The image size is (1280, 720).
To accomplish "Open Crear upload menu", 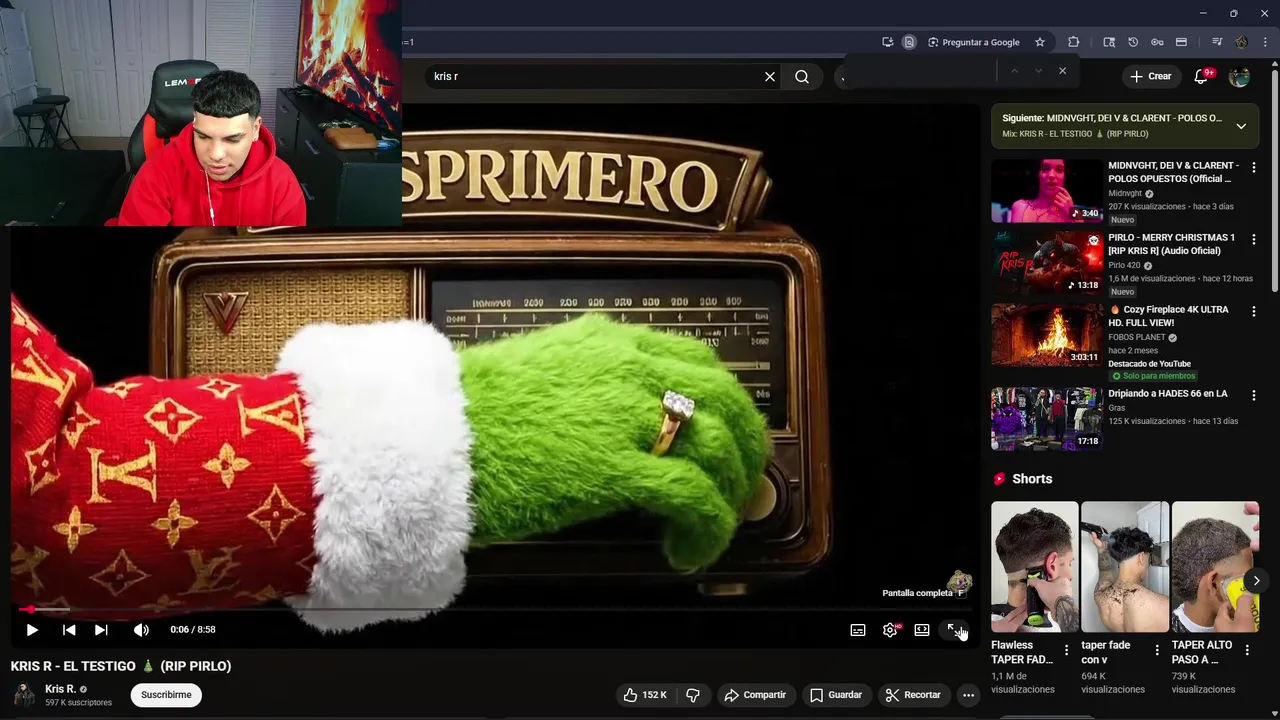I will (x=1151, y=76).
